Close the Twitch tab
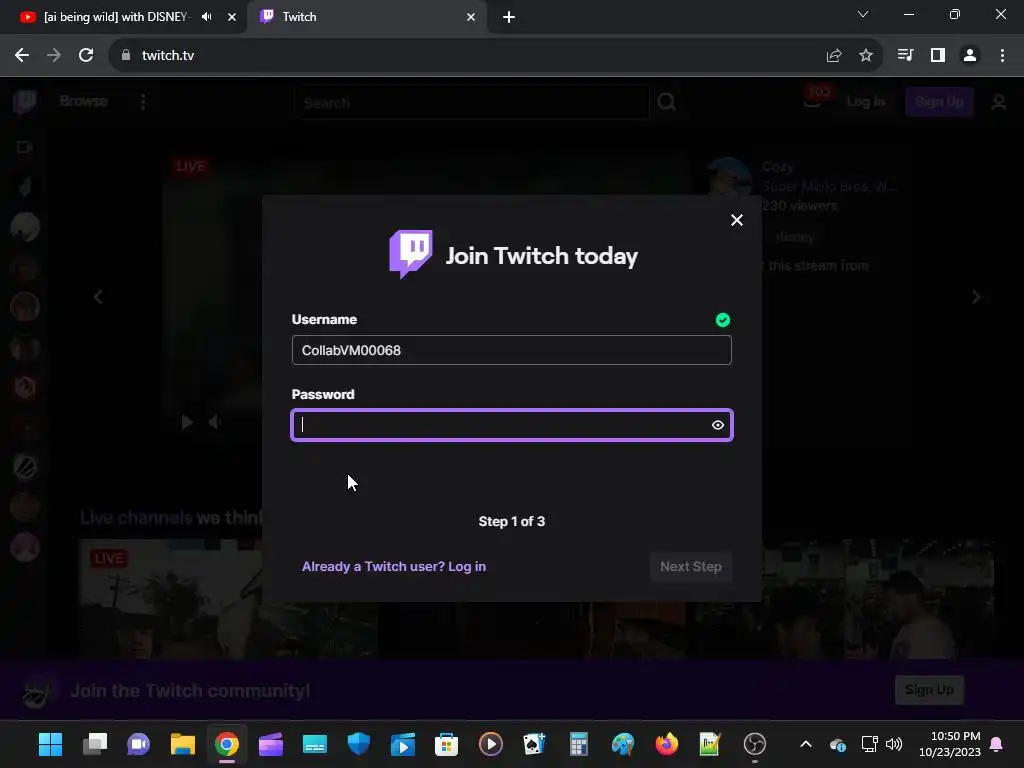 click(471, 17)
